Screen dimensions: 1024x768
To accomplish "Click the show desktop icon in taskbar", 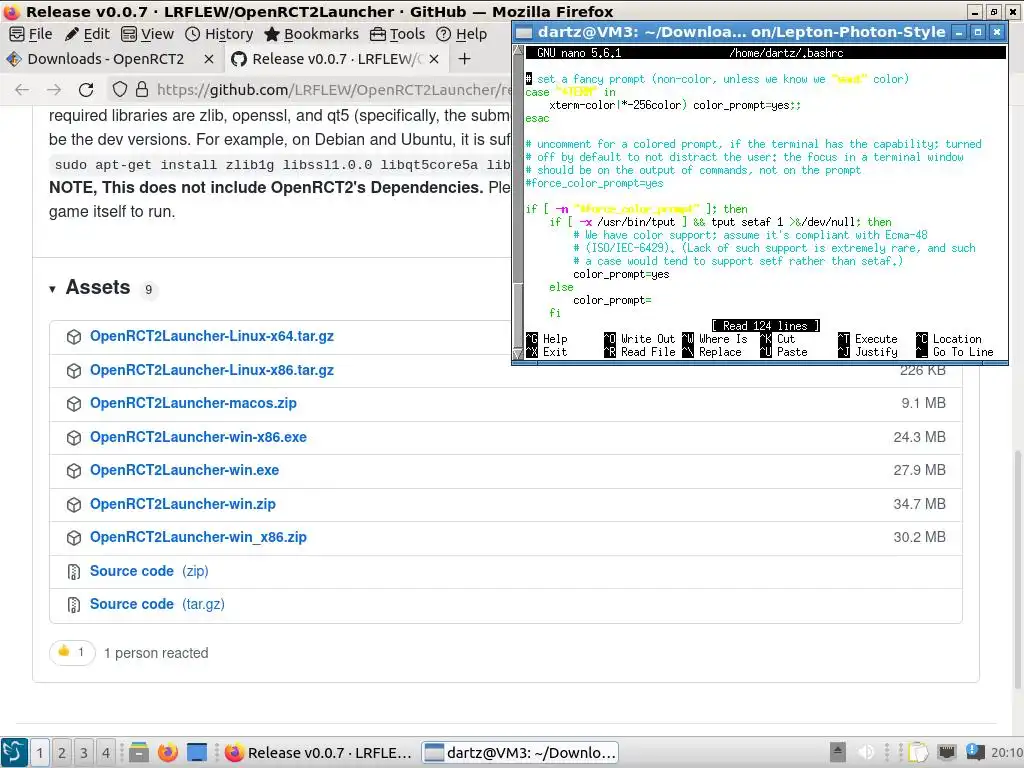I will pyautogui.click(x=197, y=752).
